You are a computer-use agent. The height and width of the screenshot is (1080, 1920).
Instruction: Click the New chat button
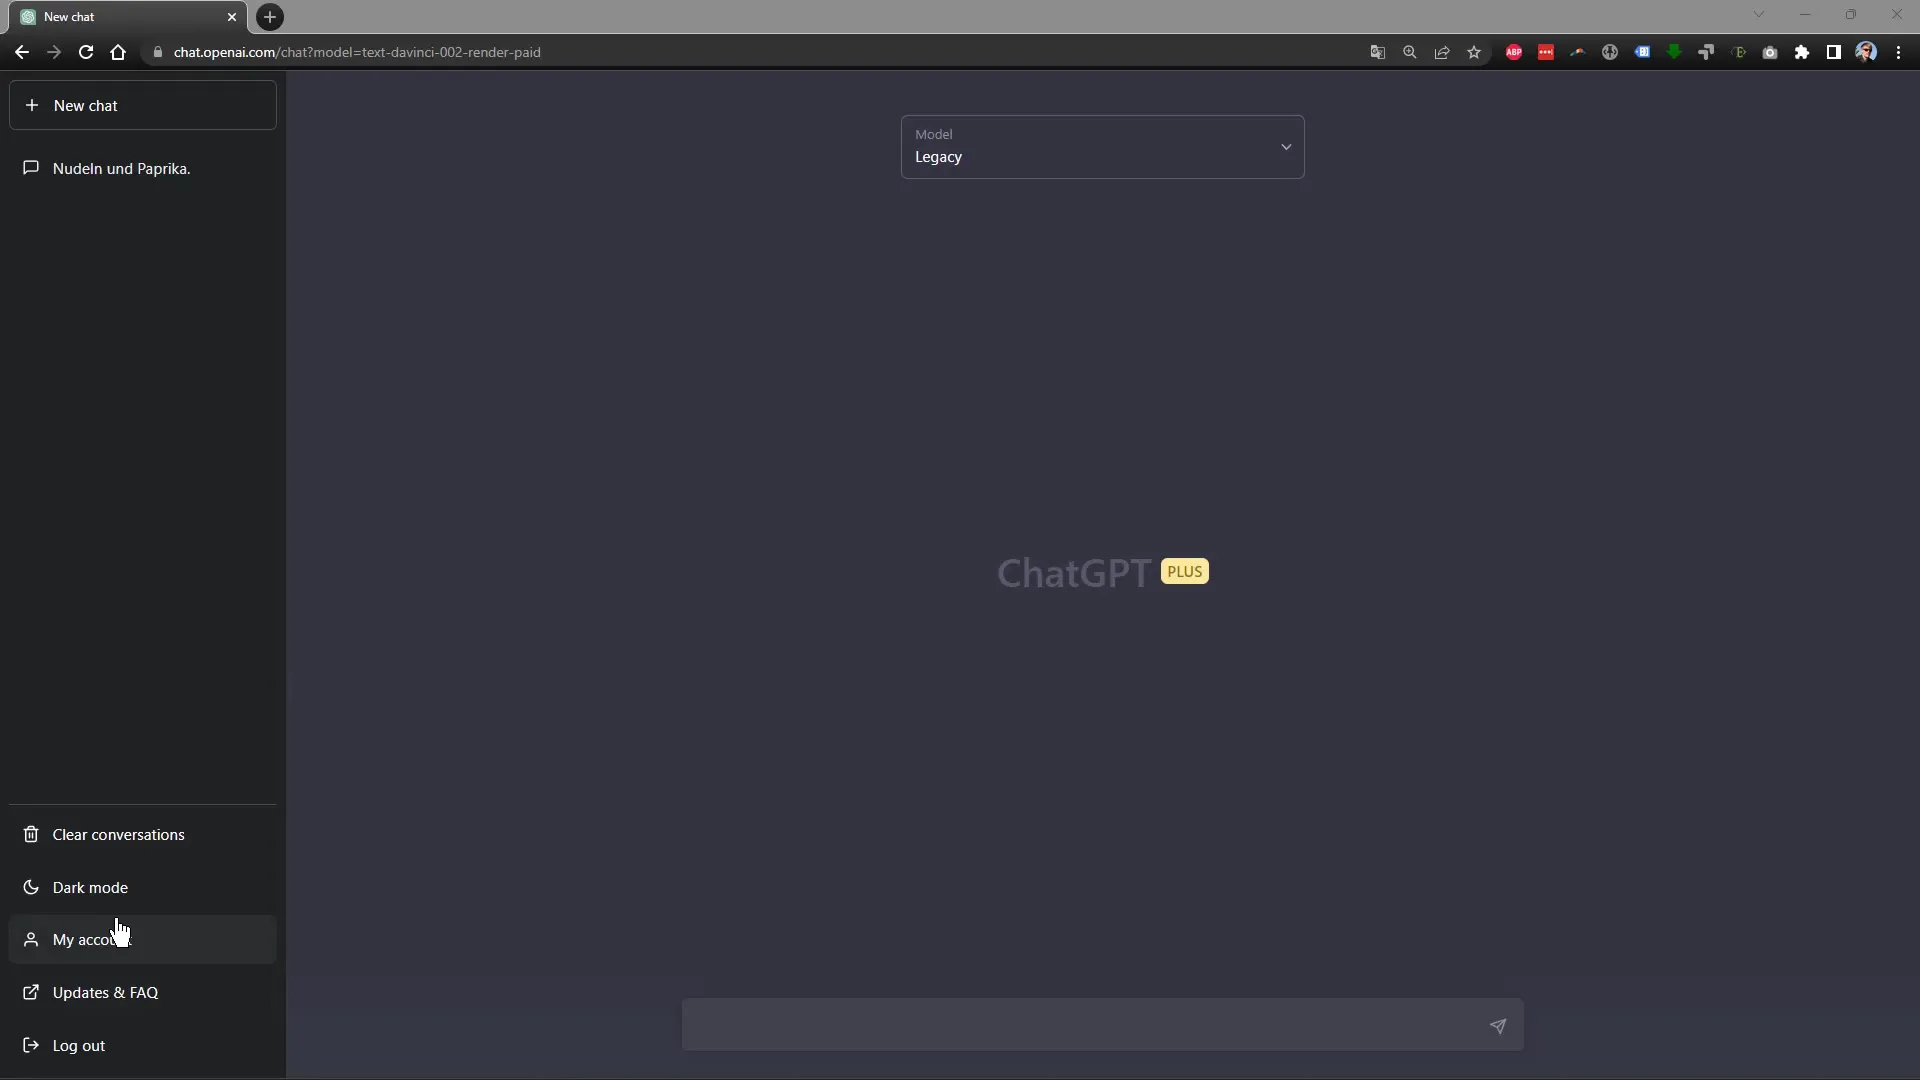[x=144, y=105]
